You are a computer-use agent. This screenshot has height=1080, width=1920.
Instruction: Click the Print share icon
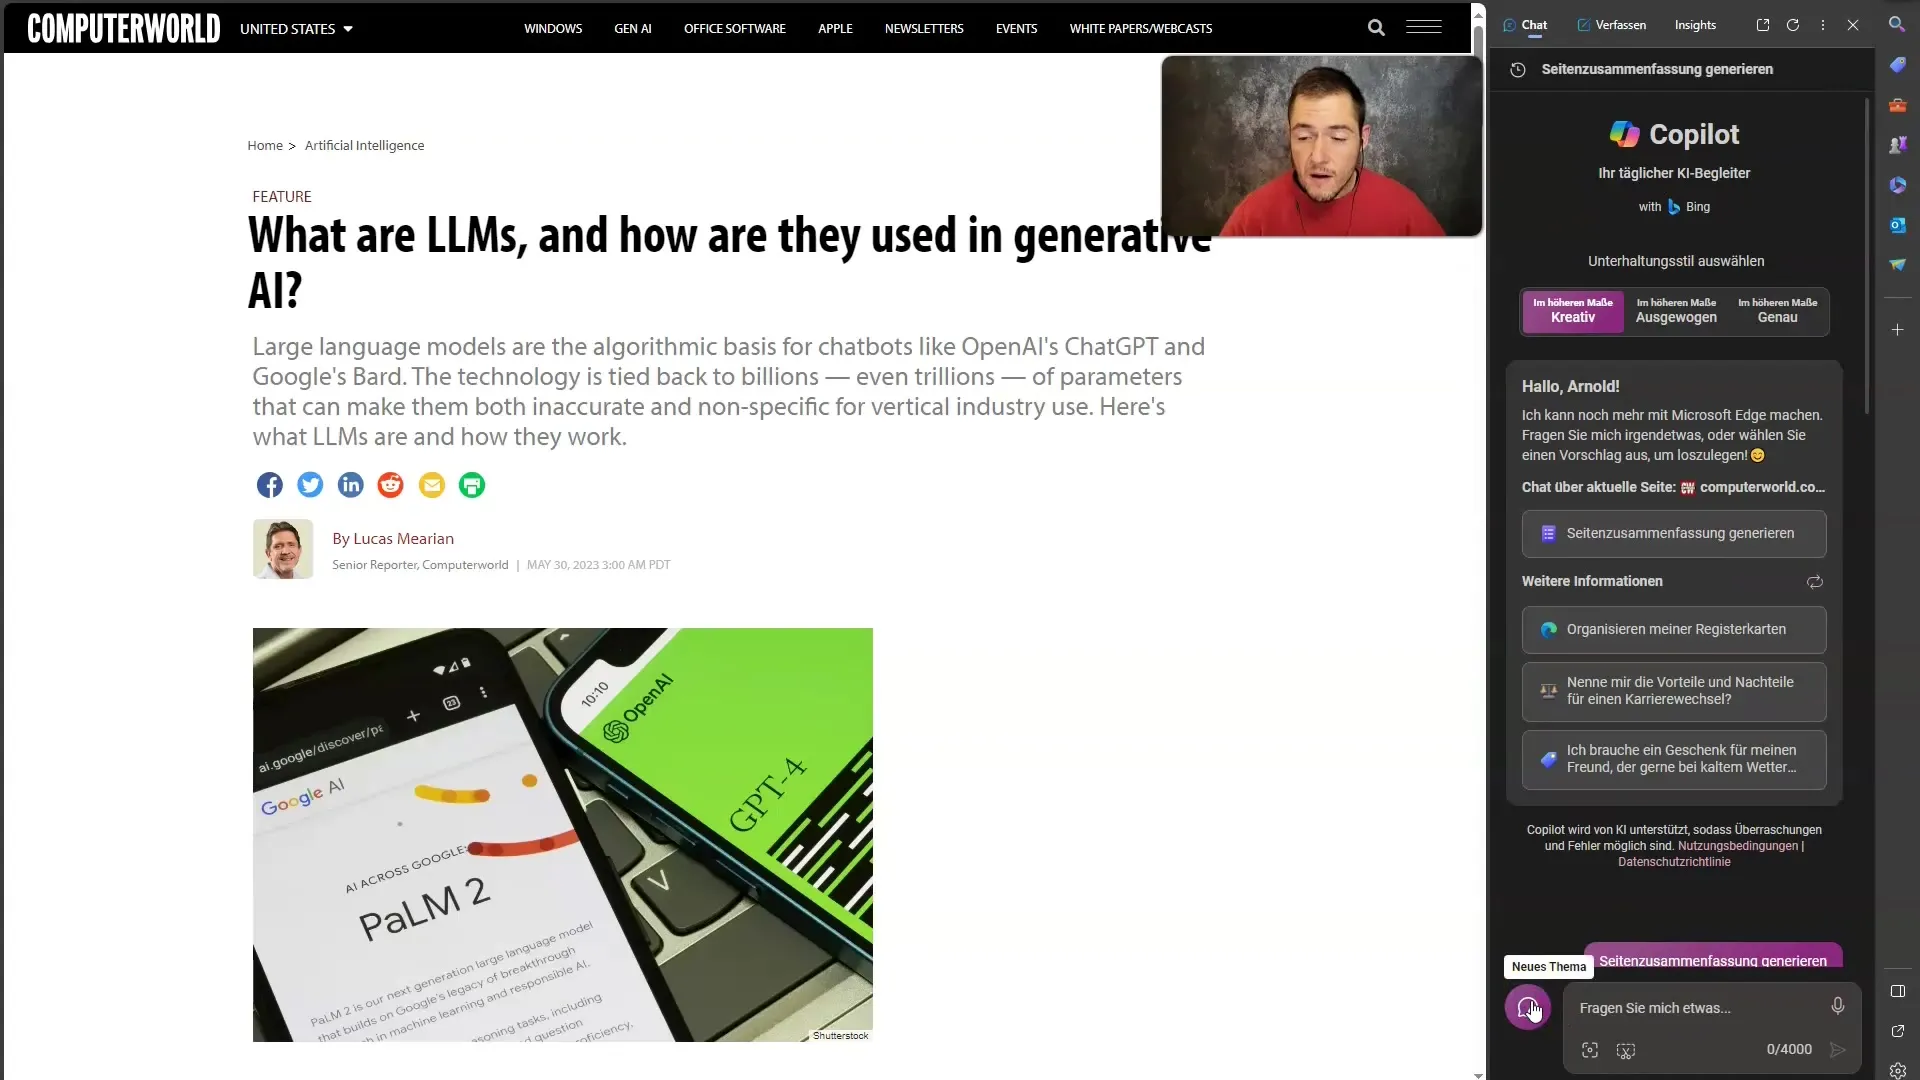[471, 484]
